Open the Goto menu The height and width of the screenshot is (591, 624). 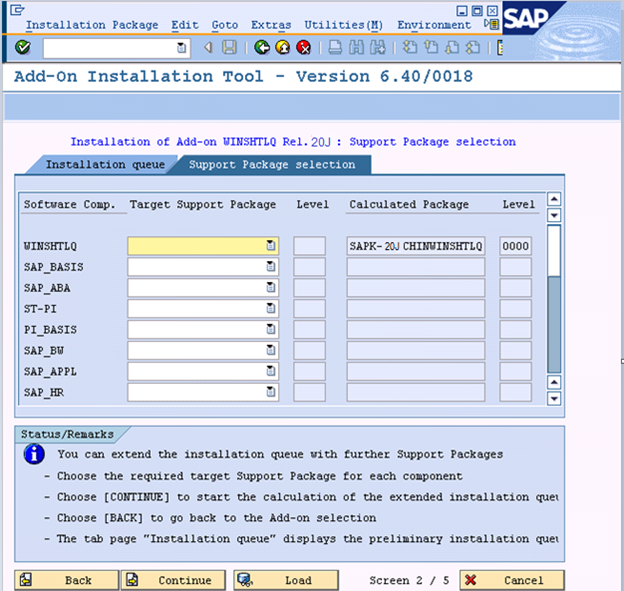tap(225, 25)
